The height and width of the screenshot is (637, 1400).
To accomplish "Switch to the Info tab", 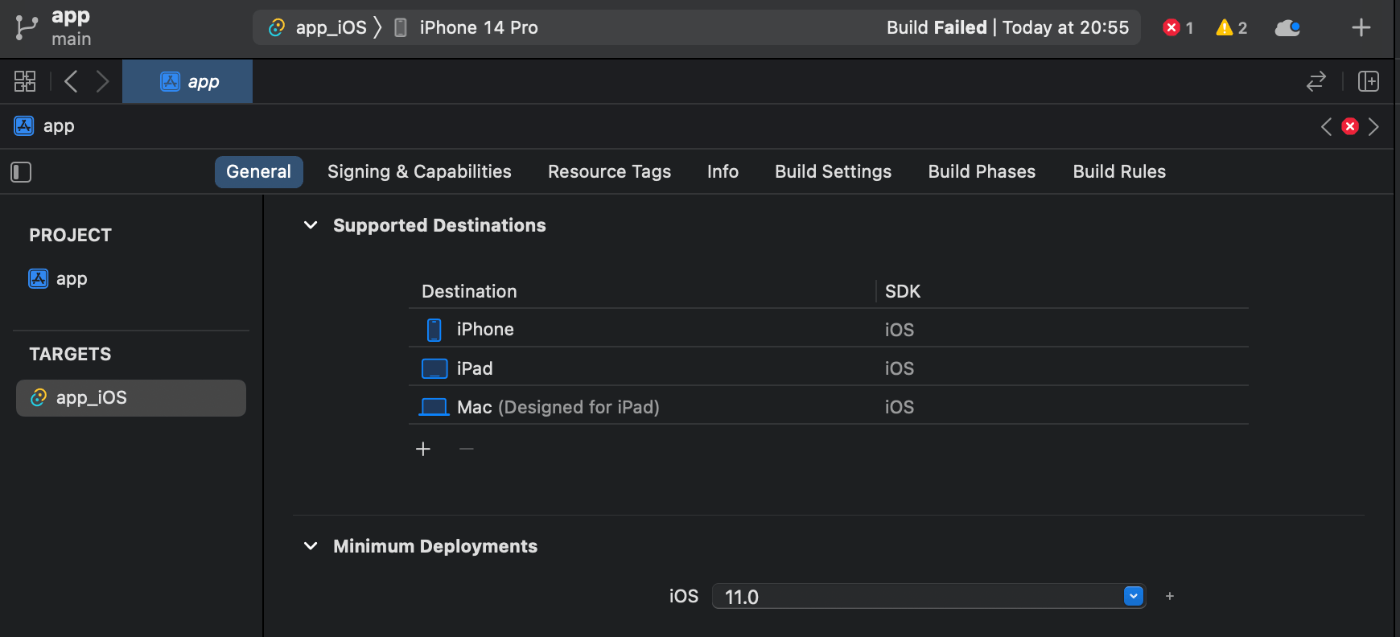I will (723, 172).
